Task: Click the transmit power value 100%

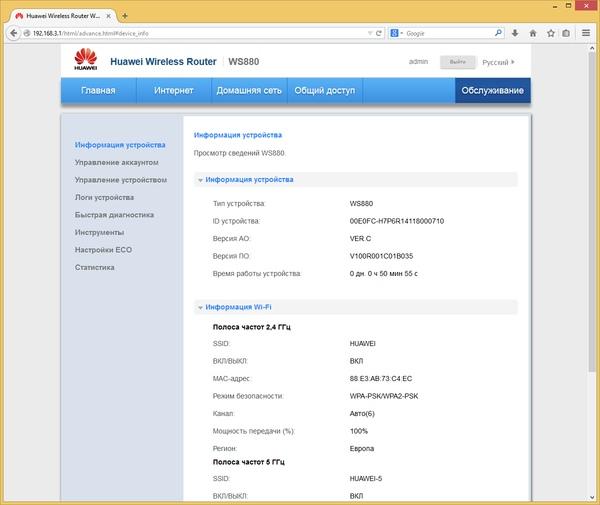Action: click(359, 431)
